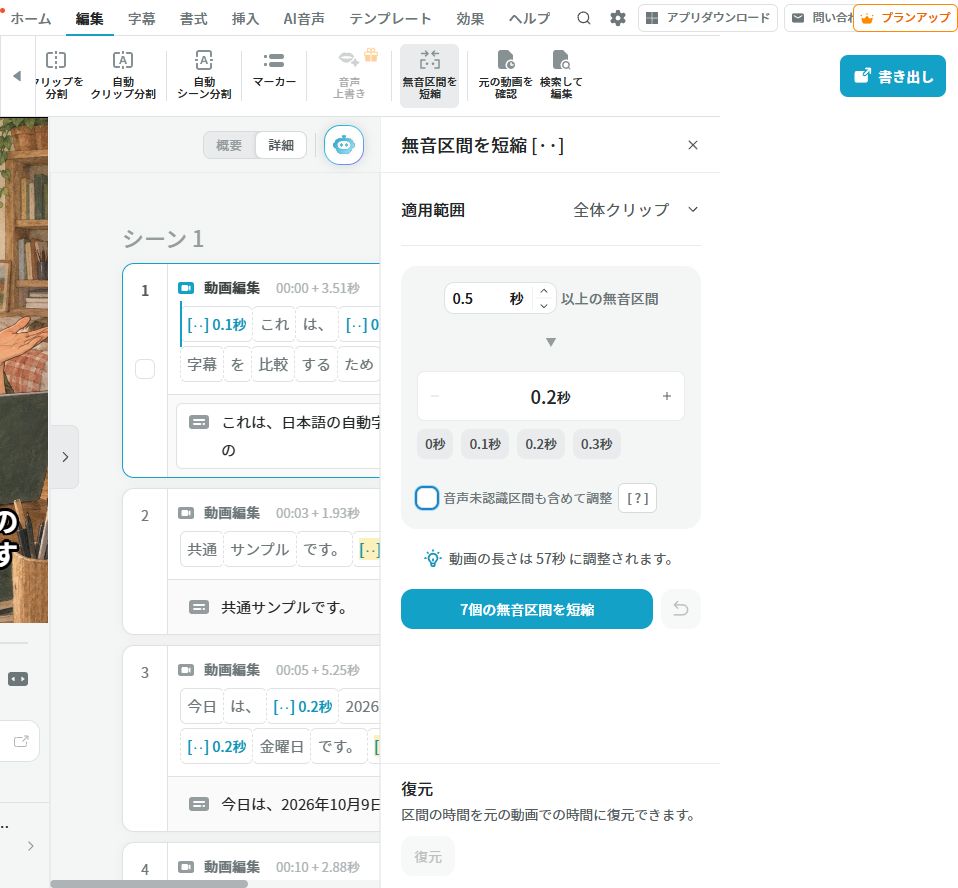The image size is (958, 888).
Task: Select 自動クリップ分割 tool
Action: (123, 76)
